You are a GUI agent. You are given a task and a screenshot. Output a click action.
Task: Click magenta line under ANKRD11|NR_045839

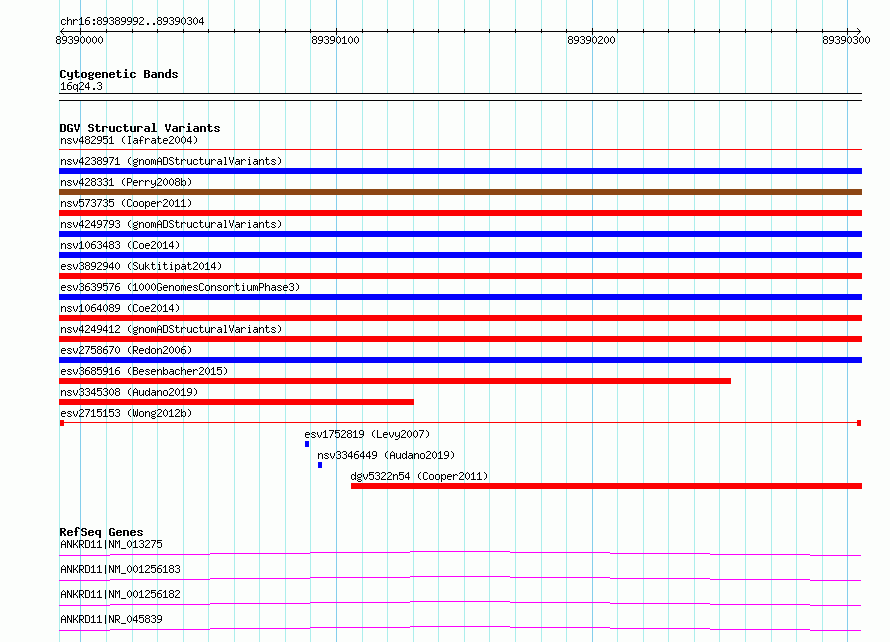[x=460, y=628]
